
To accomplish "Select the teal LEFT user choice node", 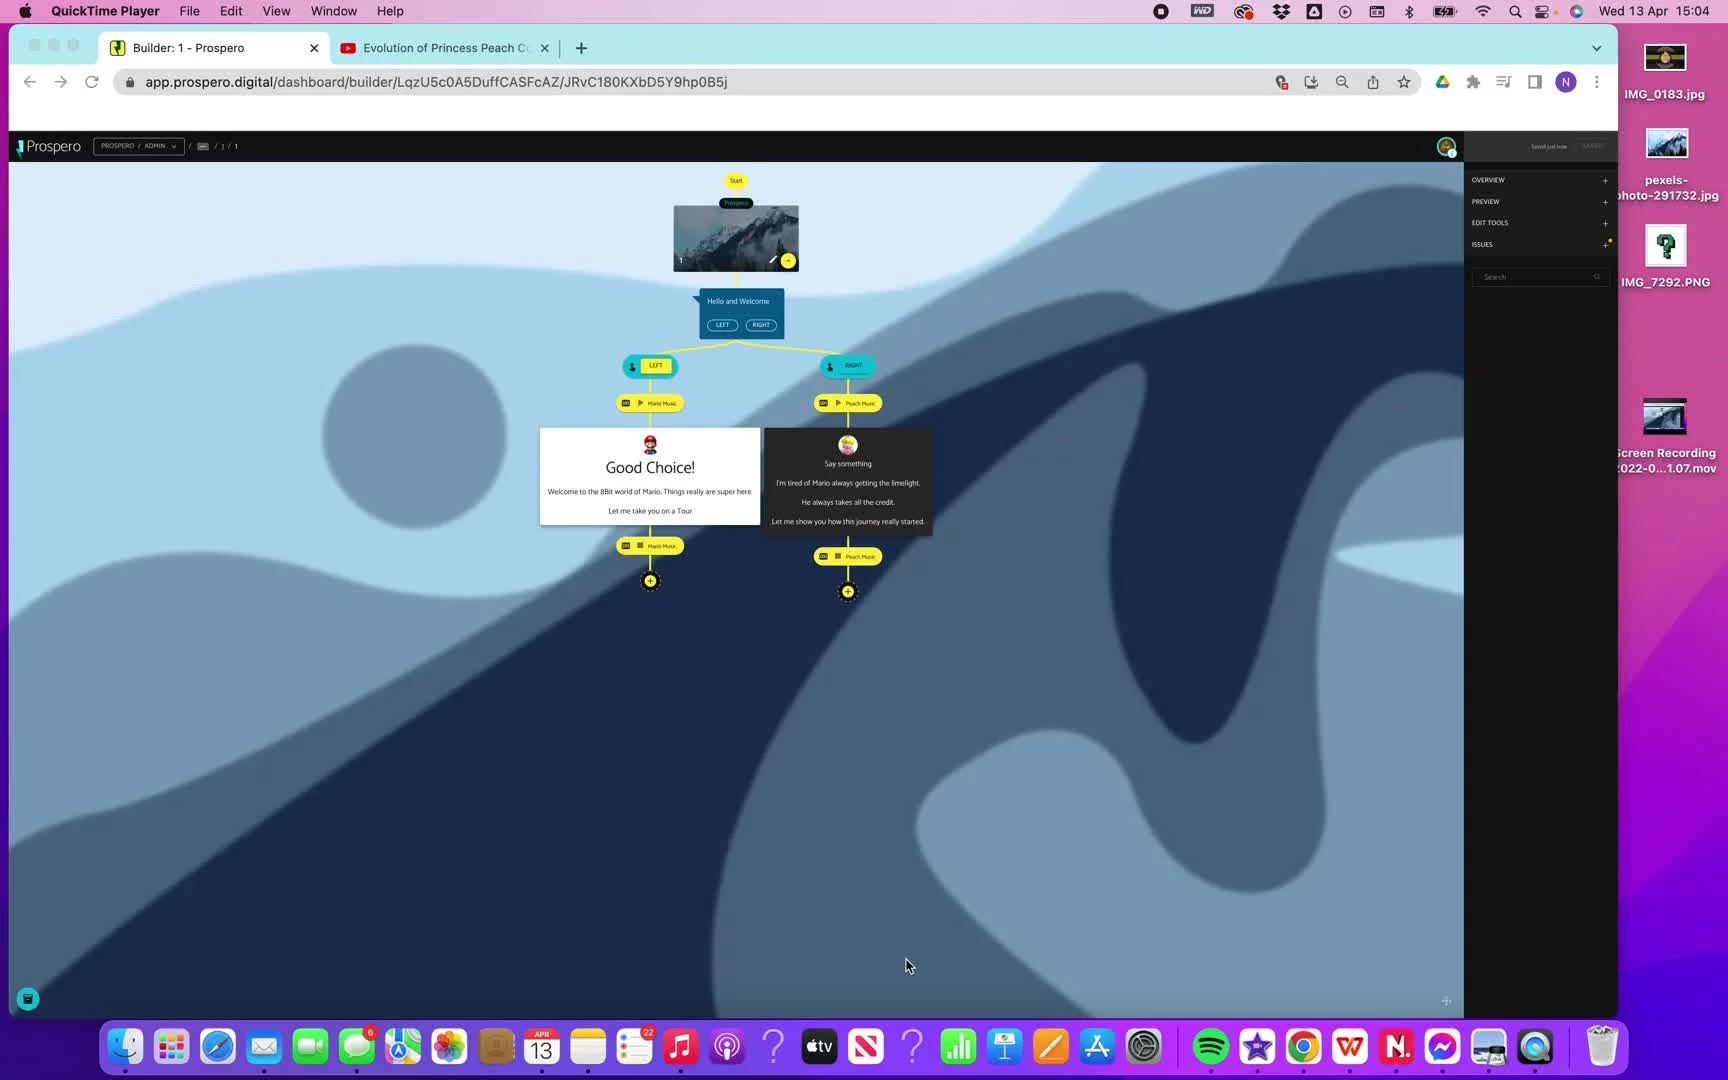I will coord(650,366).
